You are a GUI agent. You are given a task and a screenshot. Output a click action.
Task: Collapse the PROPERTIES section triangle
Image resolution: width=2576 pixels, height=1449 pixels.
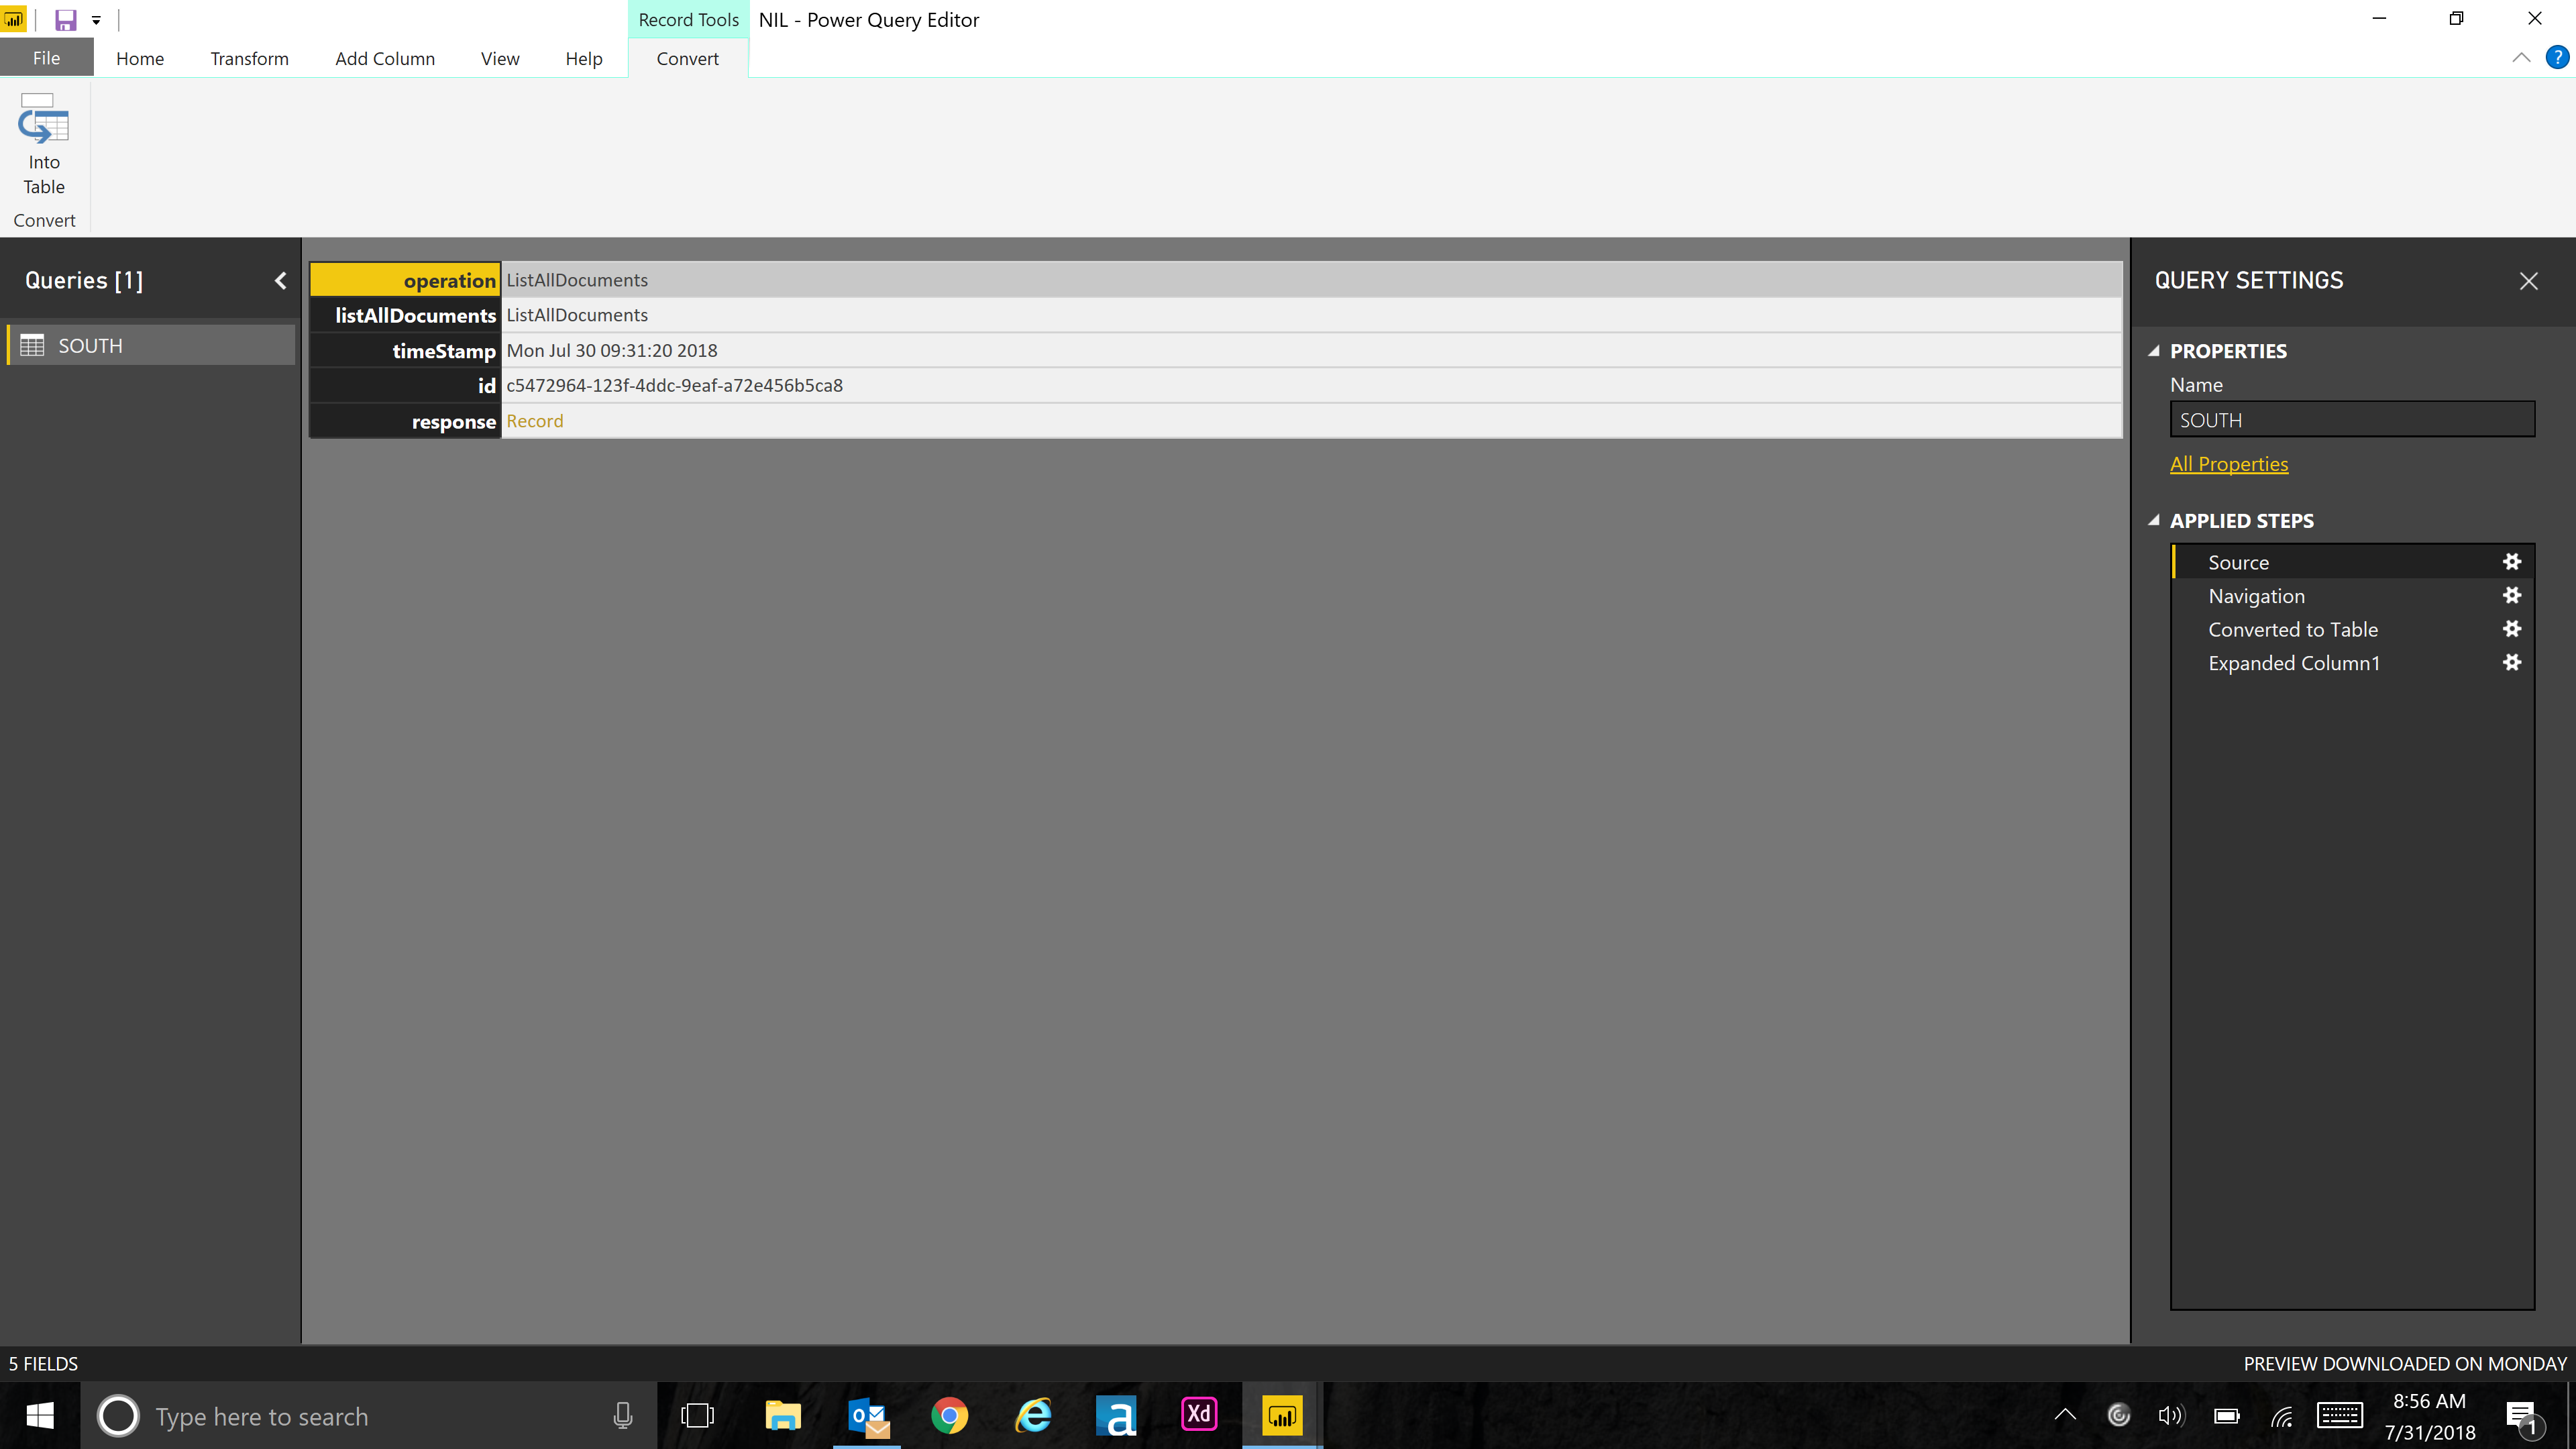tap(2154, 351)
